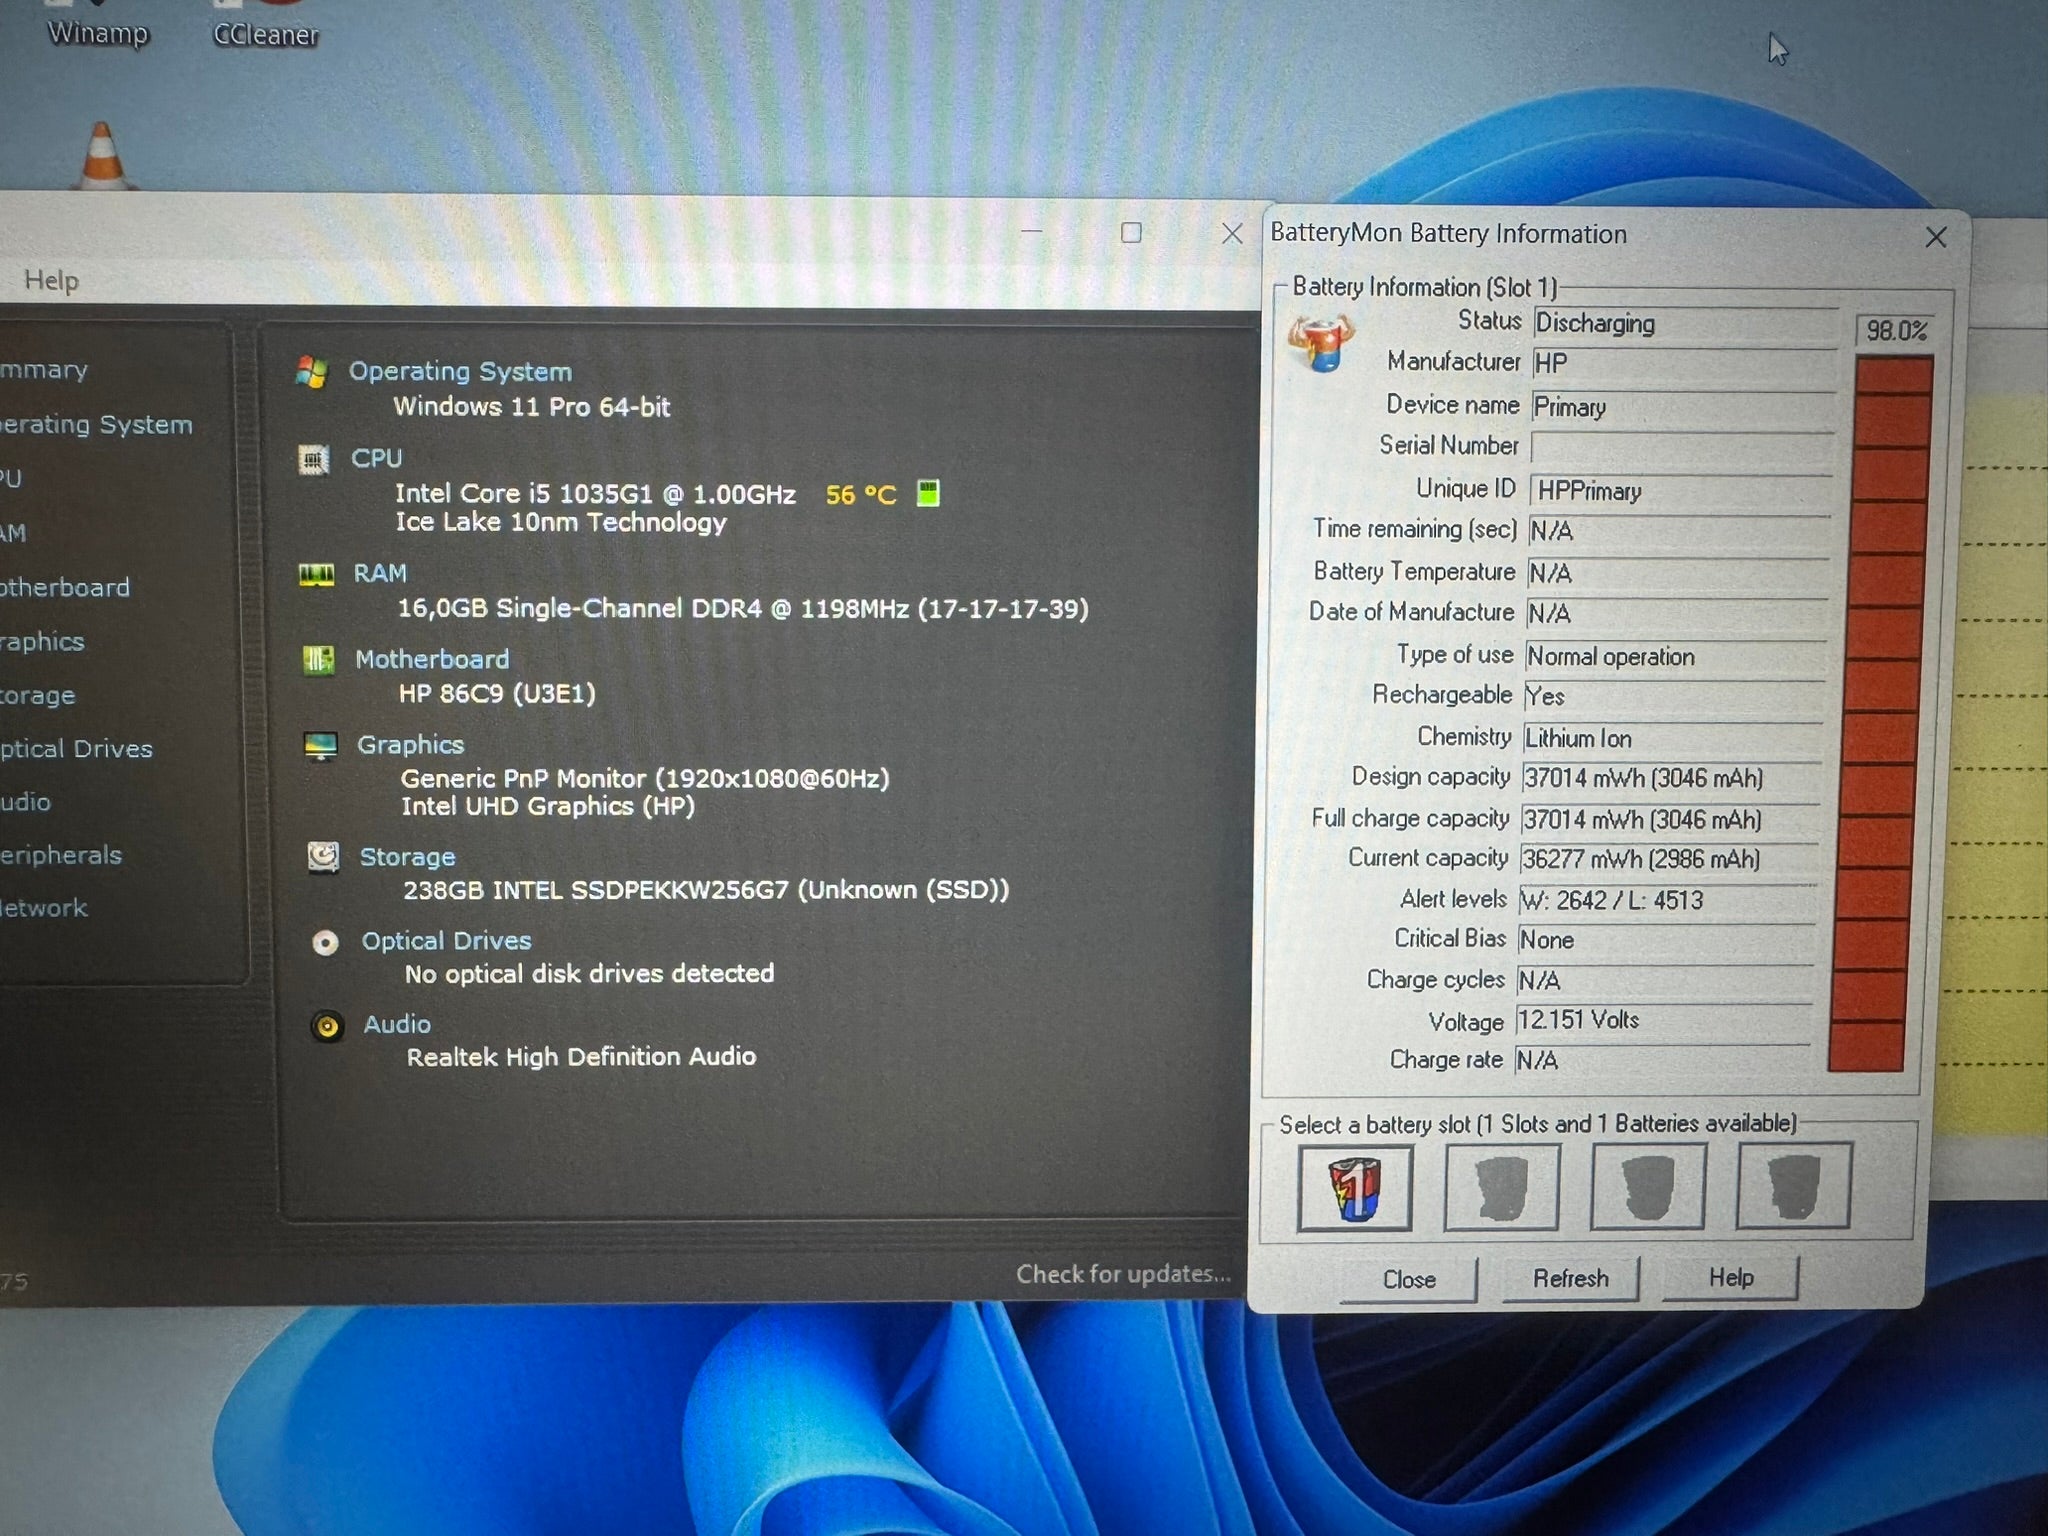The height and width of the screenshot is (1536, 2048).
Task: Open the Operating System heading link
Action: tap(460, 372)
